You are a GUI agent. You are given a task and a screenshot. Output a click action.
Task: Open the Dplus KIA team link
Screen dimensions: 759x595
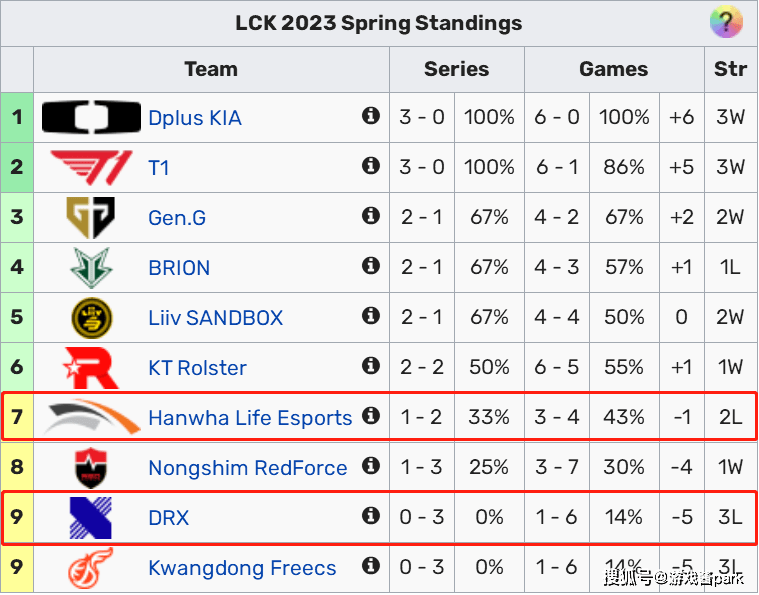195,118
